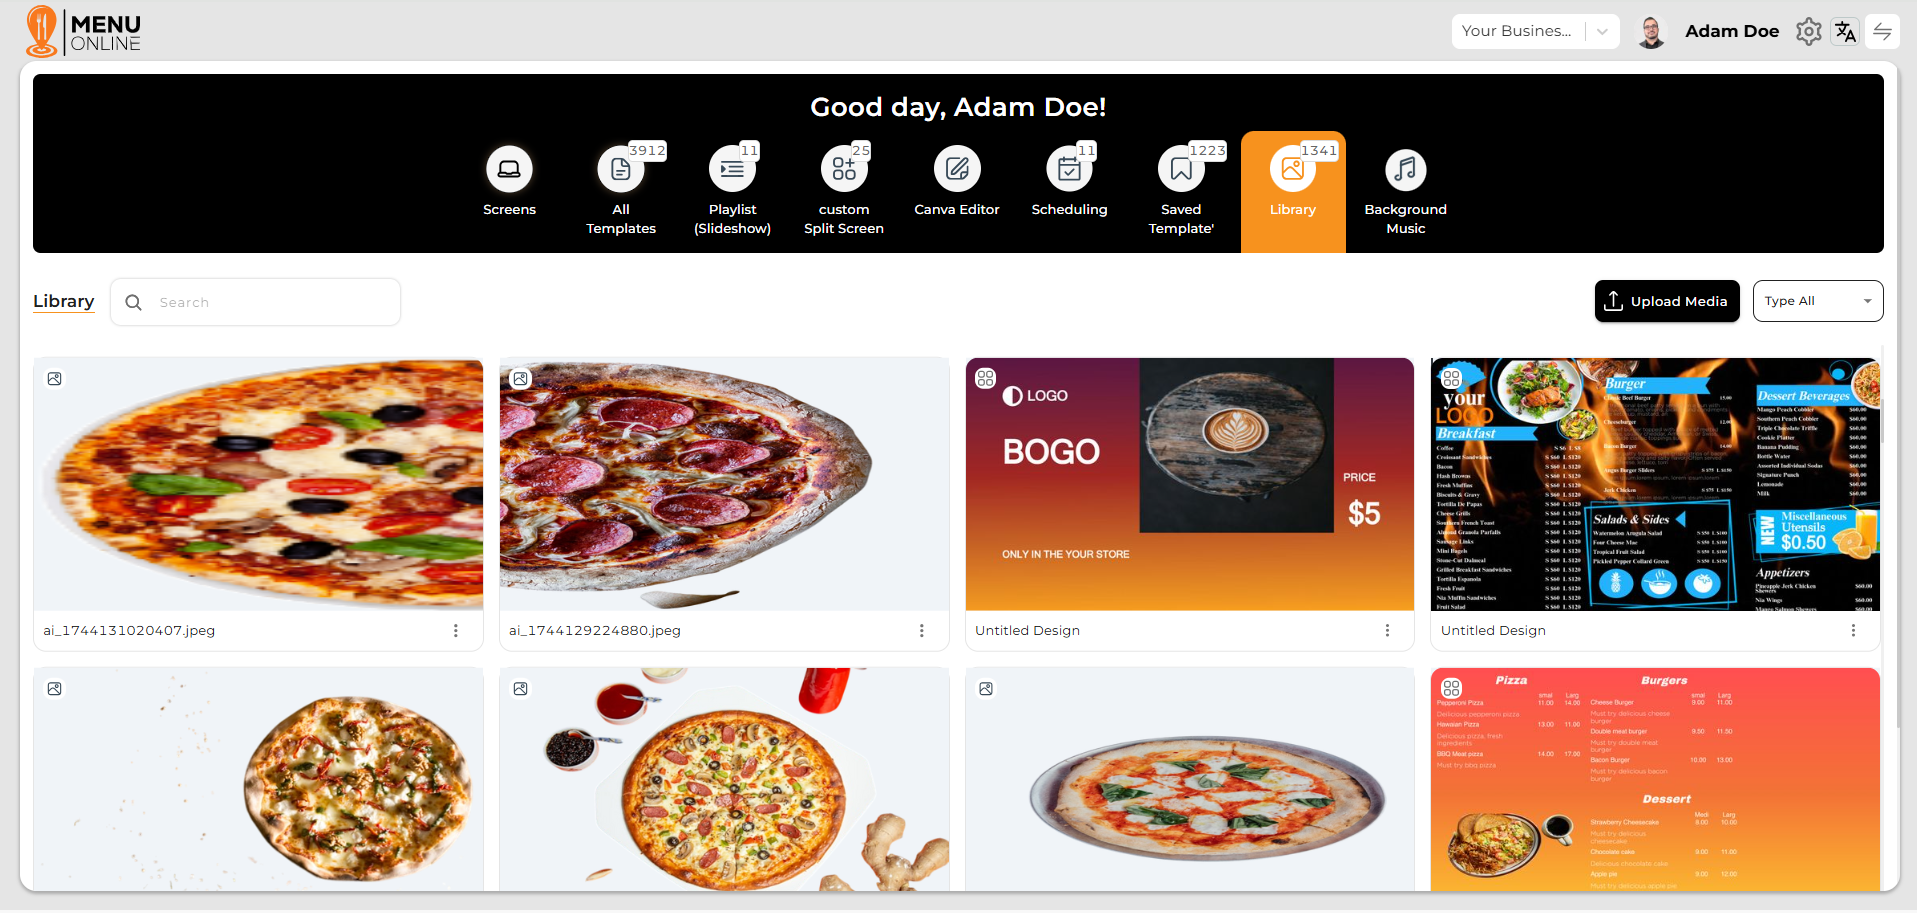Open Saved Template bookmark icon
This screenshot has width=1917, height=913.
pyautogui.click(x=1181, y=169)
